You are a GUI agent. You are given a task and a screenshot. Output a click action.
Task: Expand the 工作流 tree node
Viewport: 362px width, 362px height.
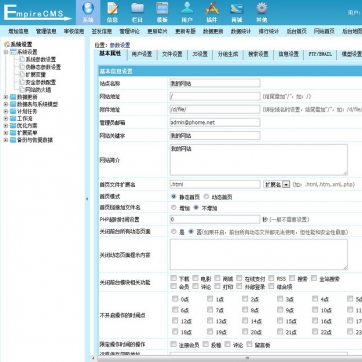click(x=6, y=119)
